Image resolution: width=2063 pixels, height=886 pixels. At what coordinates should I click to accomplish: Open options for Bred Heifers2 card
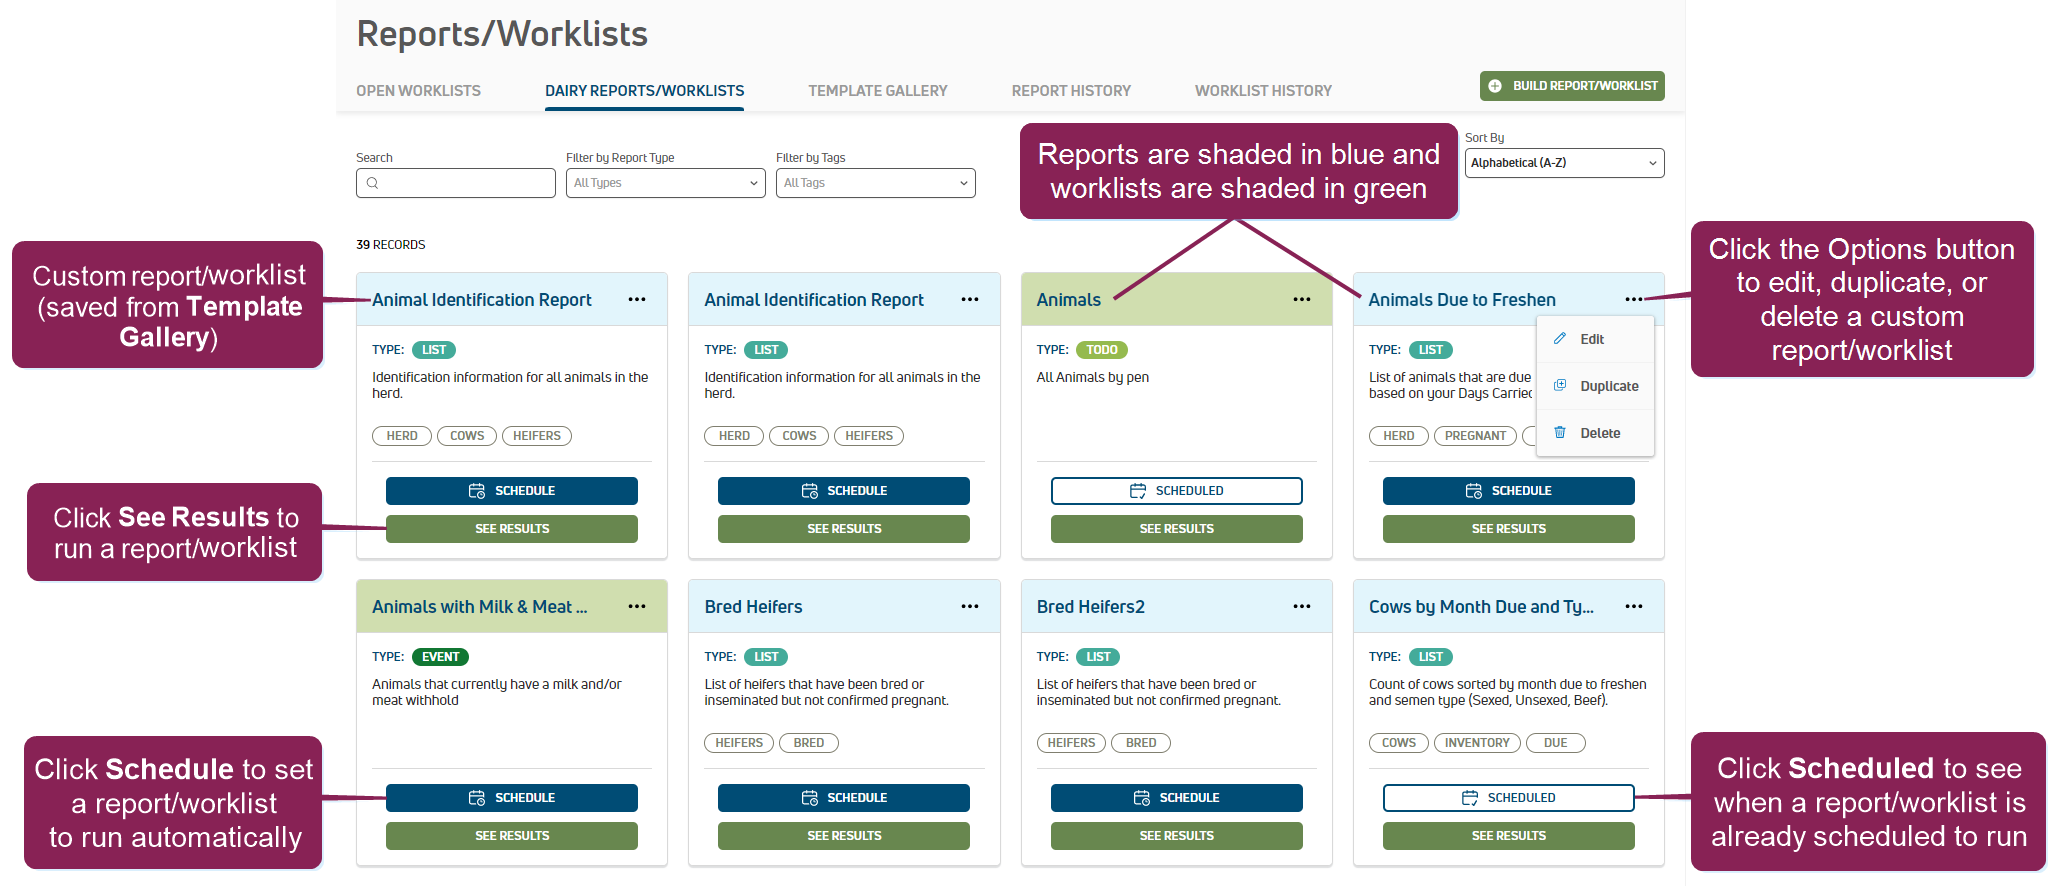click(x=1301, y=607)
